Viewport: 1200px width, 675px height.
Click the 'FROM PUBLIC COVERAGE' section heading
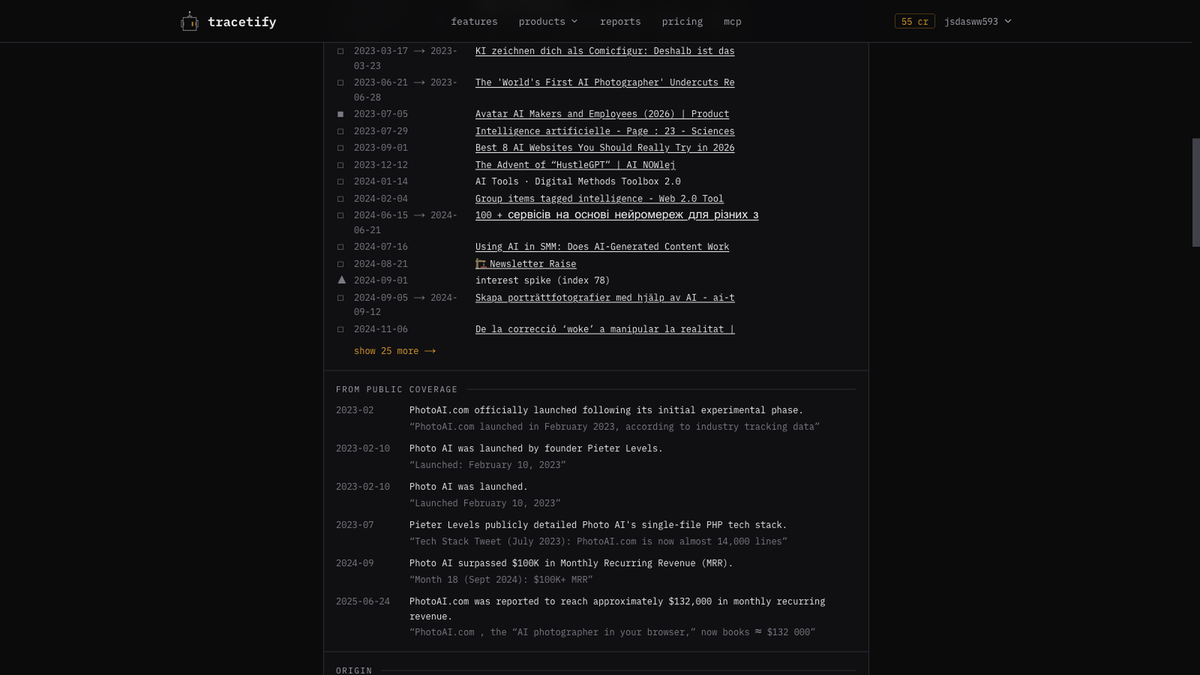pos(396,389)
